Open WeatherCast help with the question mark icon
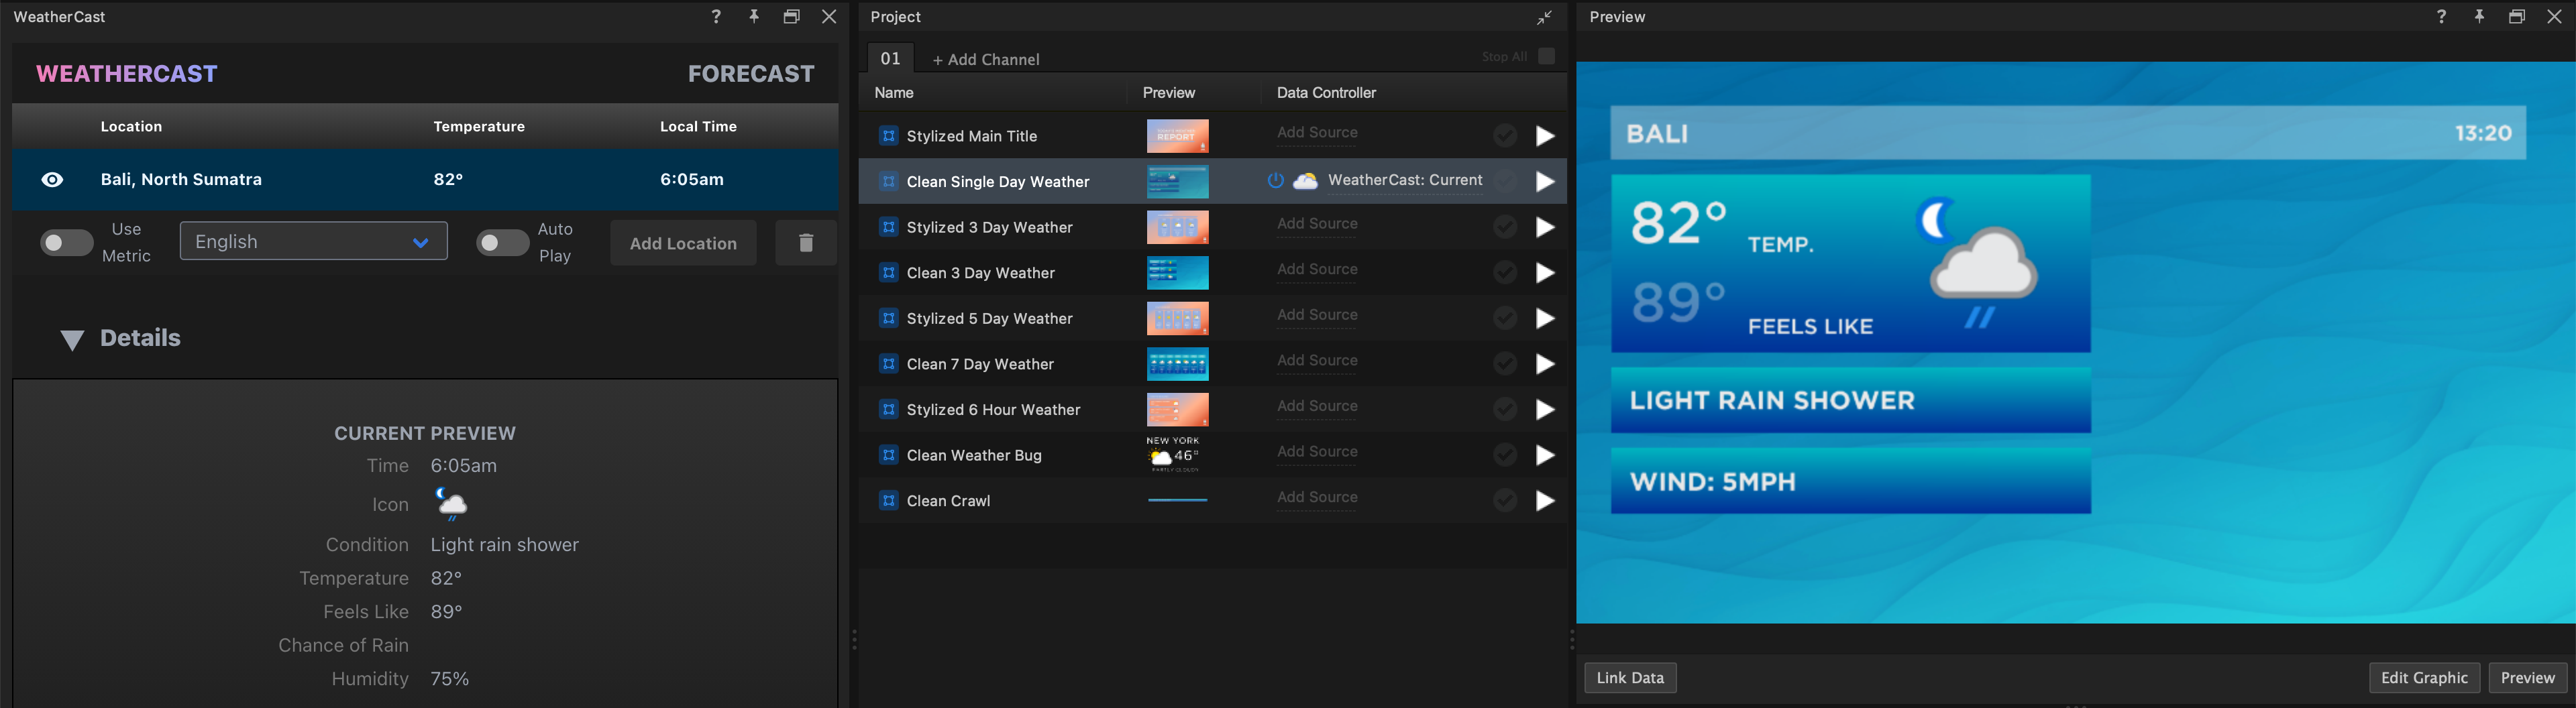2576x708 pixels. tap(715, 17)
